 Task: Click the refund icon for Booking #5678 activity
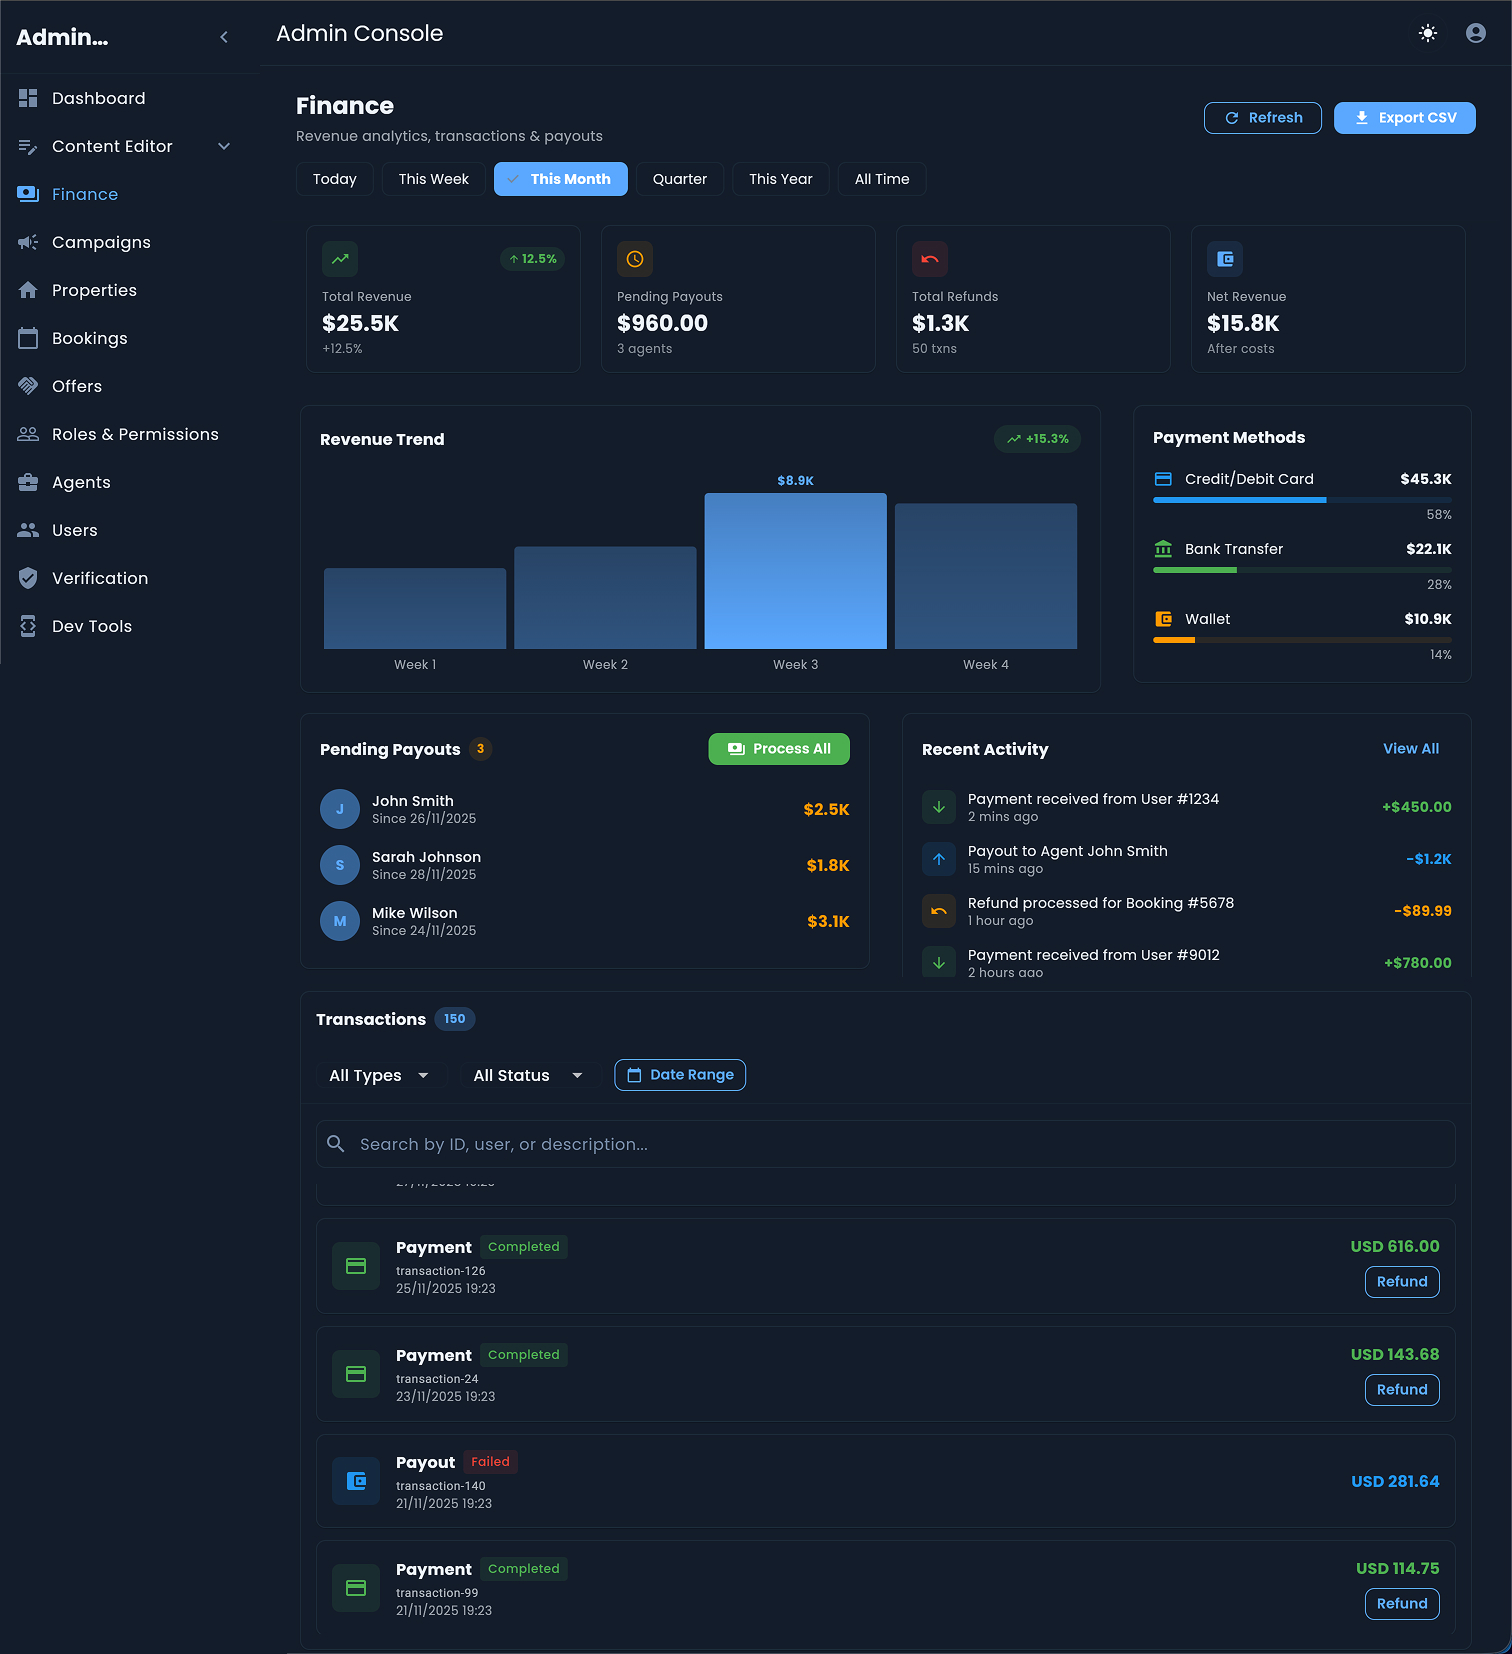click(939, 911)
